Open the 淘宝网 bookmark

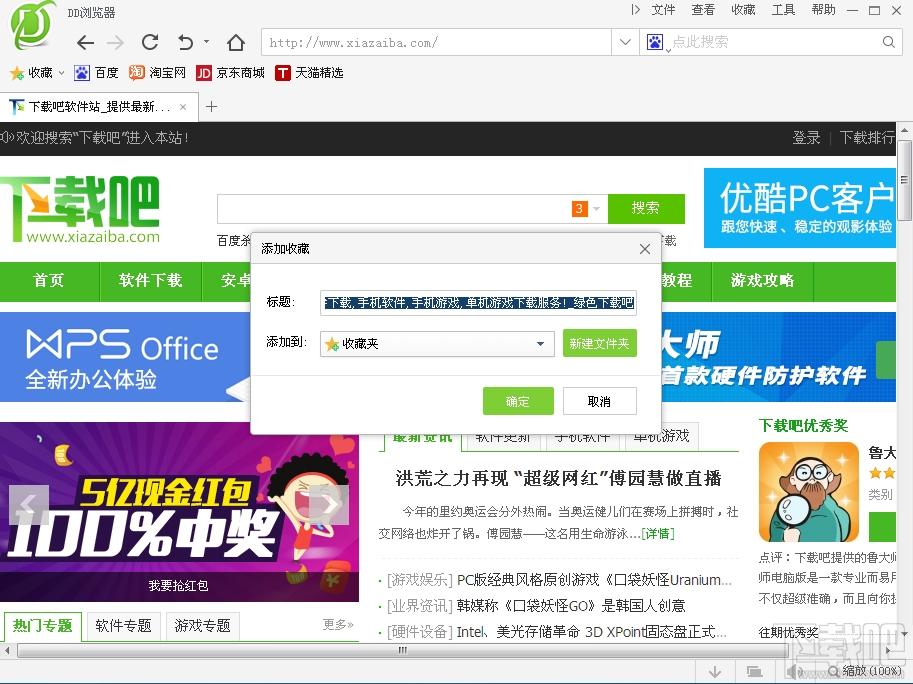(x=157, y=73)
